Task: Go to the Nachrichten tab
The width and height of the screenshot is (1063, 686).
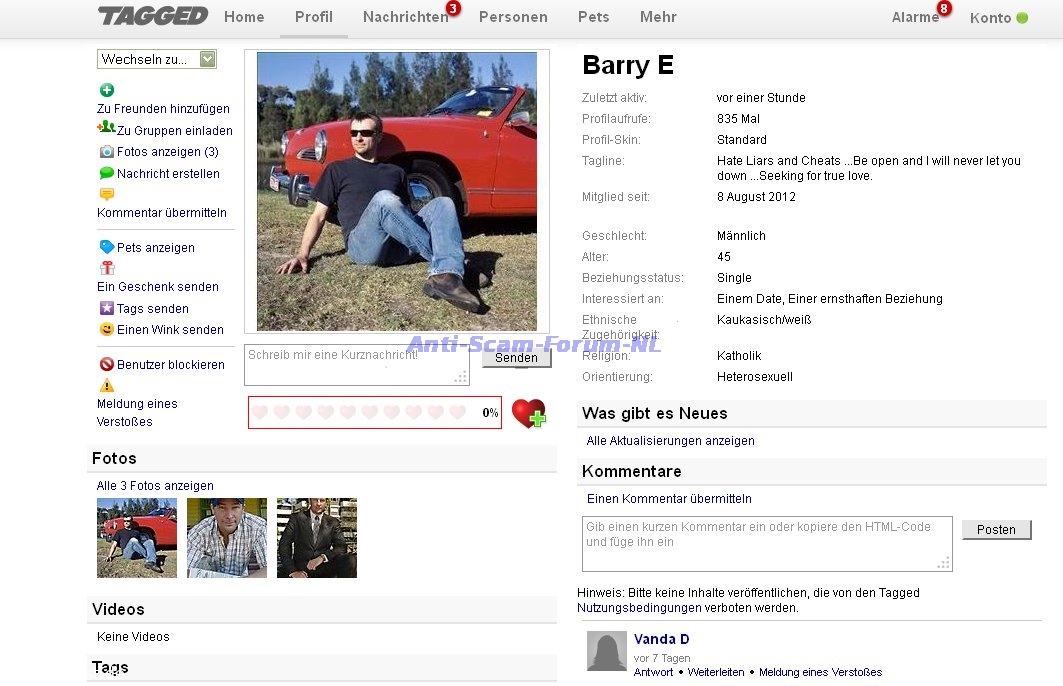Action: pos(405,17)
